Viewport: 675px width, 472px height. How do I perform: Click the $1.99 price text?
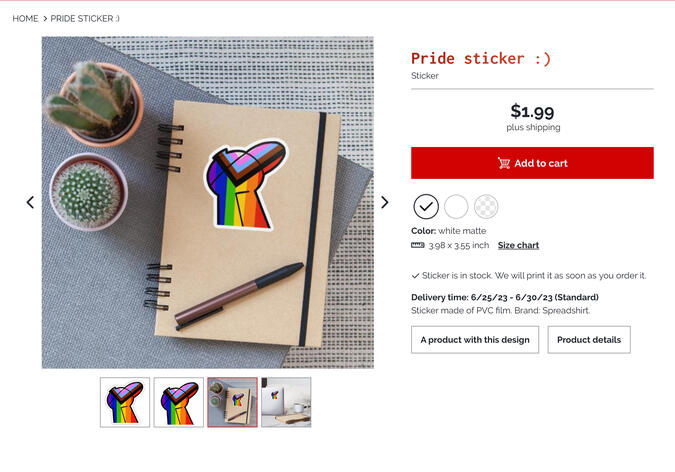[532, 111]
